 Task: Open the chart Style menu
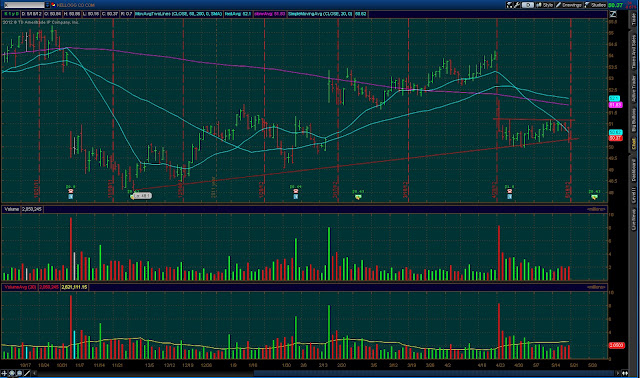tap(544, 5)
